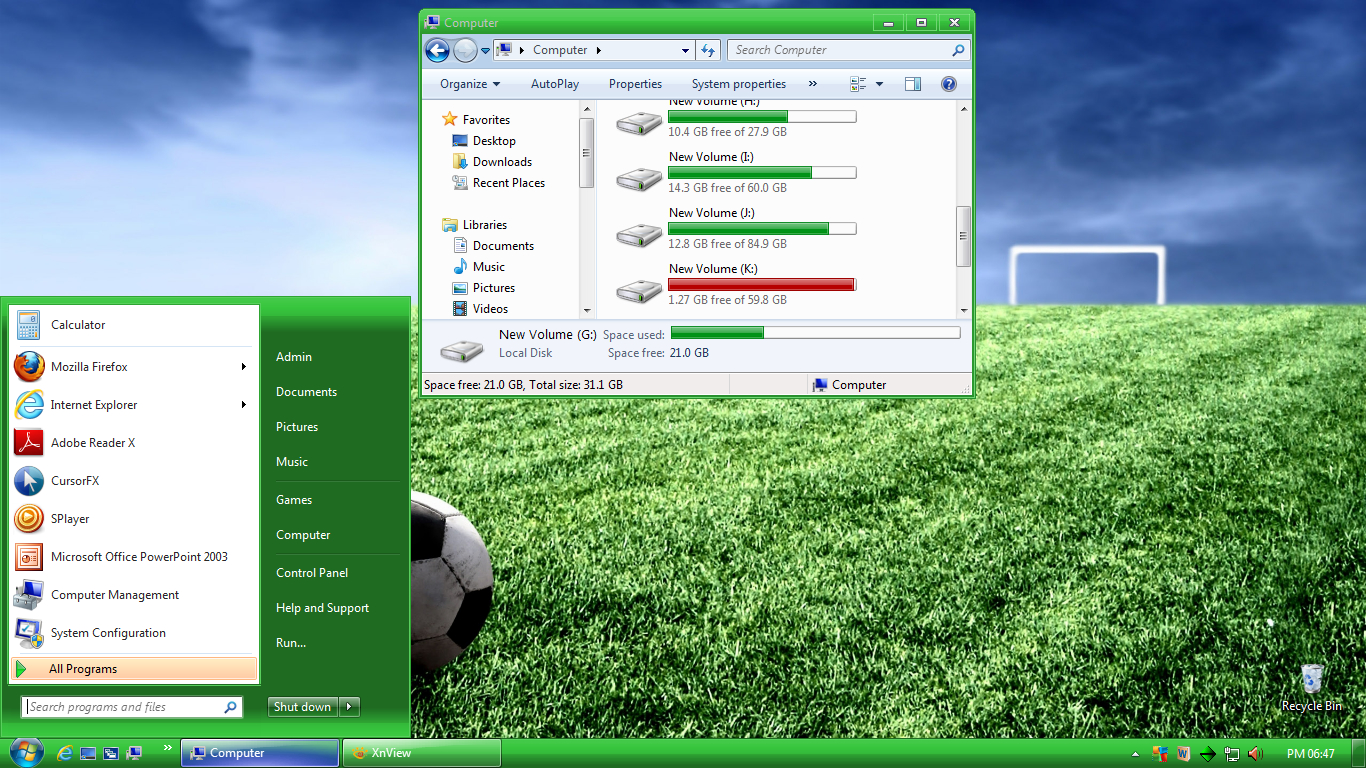This screenshot has height=768, width=1366.
Task: Click the Search programs and files box
Action: 132,707
